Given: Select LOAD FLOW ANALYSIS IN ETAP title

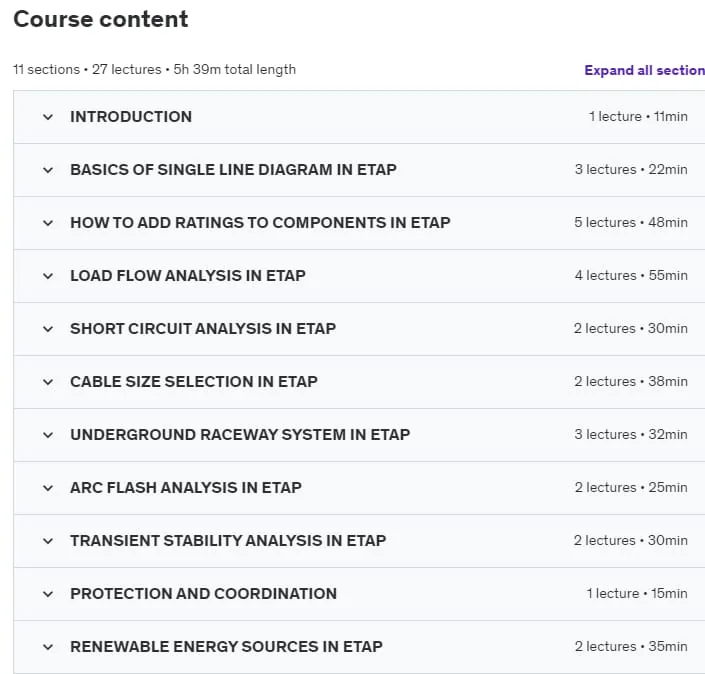Looking at the screenshot, I should pos(188,276).
